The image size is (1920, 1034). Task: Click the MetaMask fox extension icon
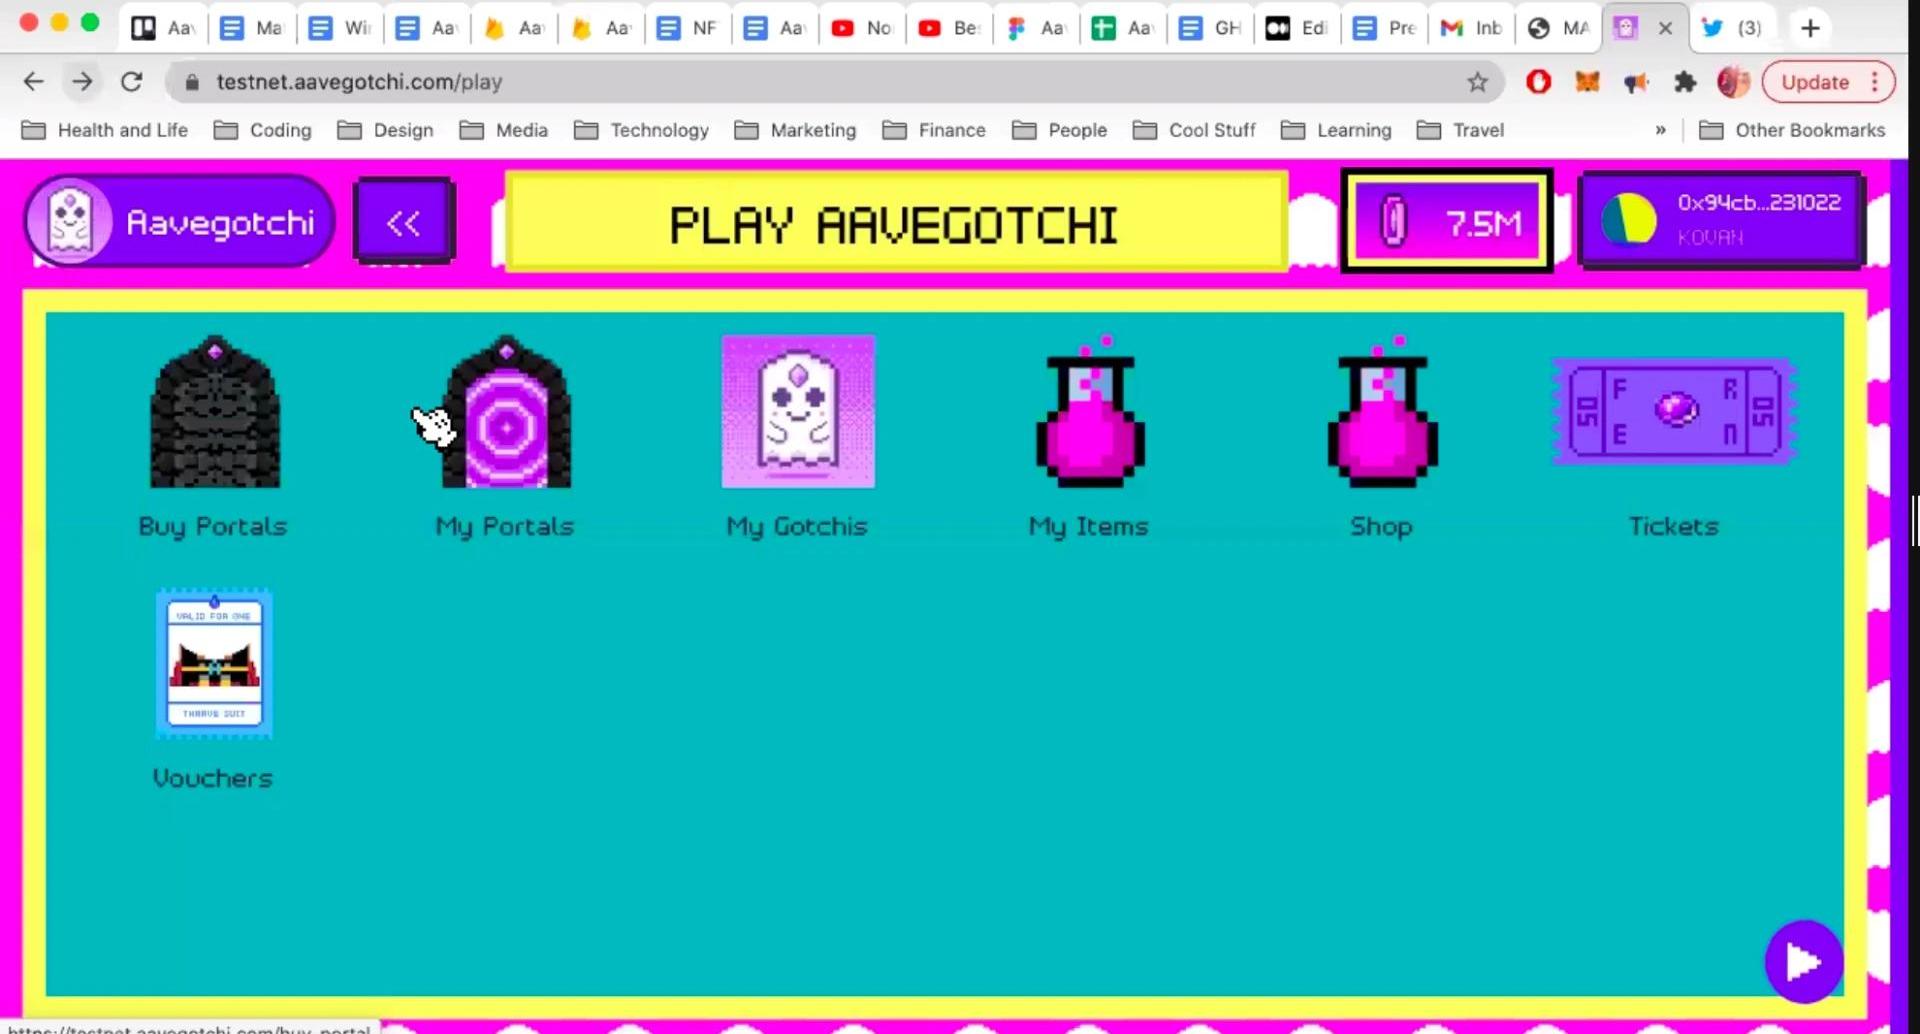1587,82
